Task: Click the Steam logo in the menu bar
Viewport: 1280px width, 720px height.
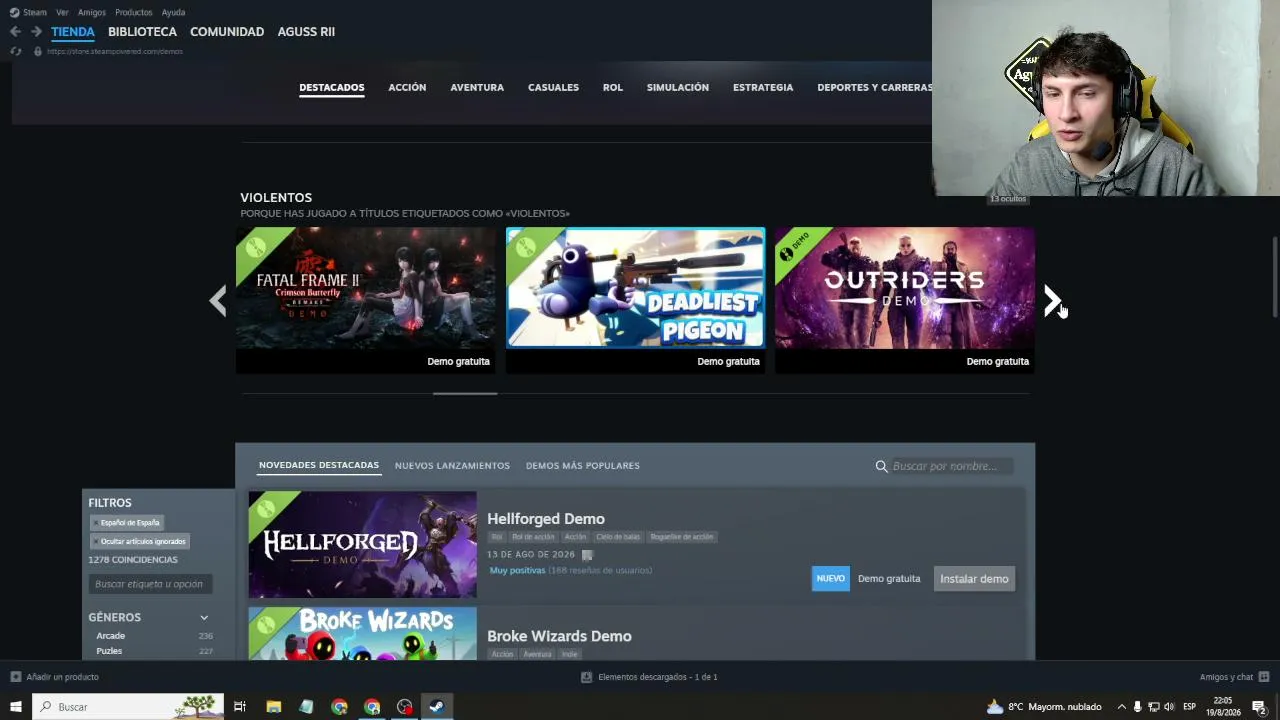Action: (x=14, y=12)
